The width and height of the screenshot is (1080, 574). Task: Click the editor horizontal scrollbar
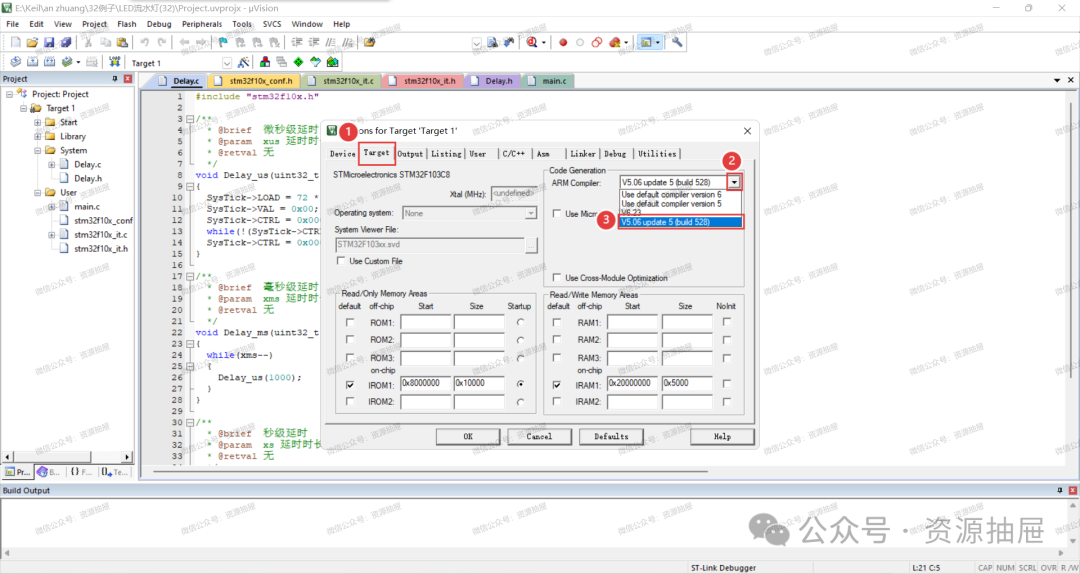tap(430, 471)
